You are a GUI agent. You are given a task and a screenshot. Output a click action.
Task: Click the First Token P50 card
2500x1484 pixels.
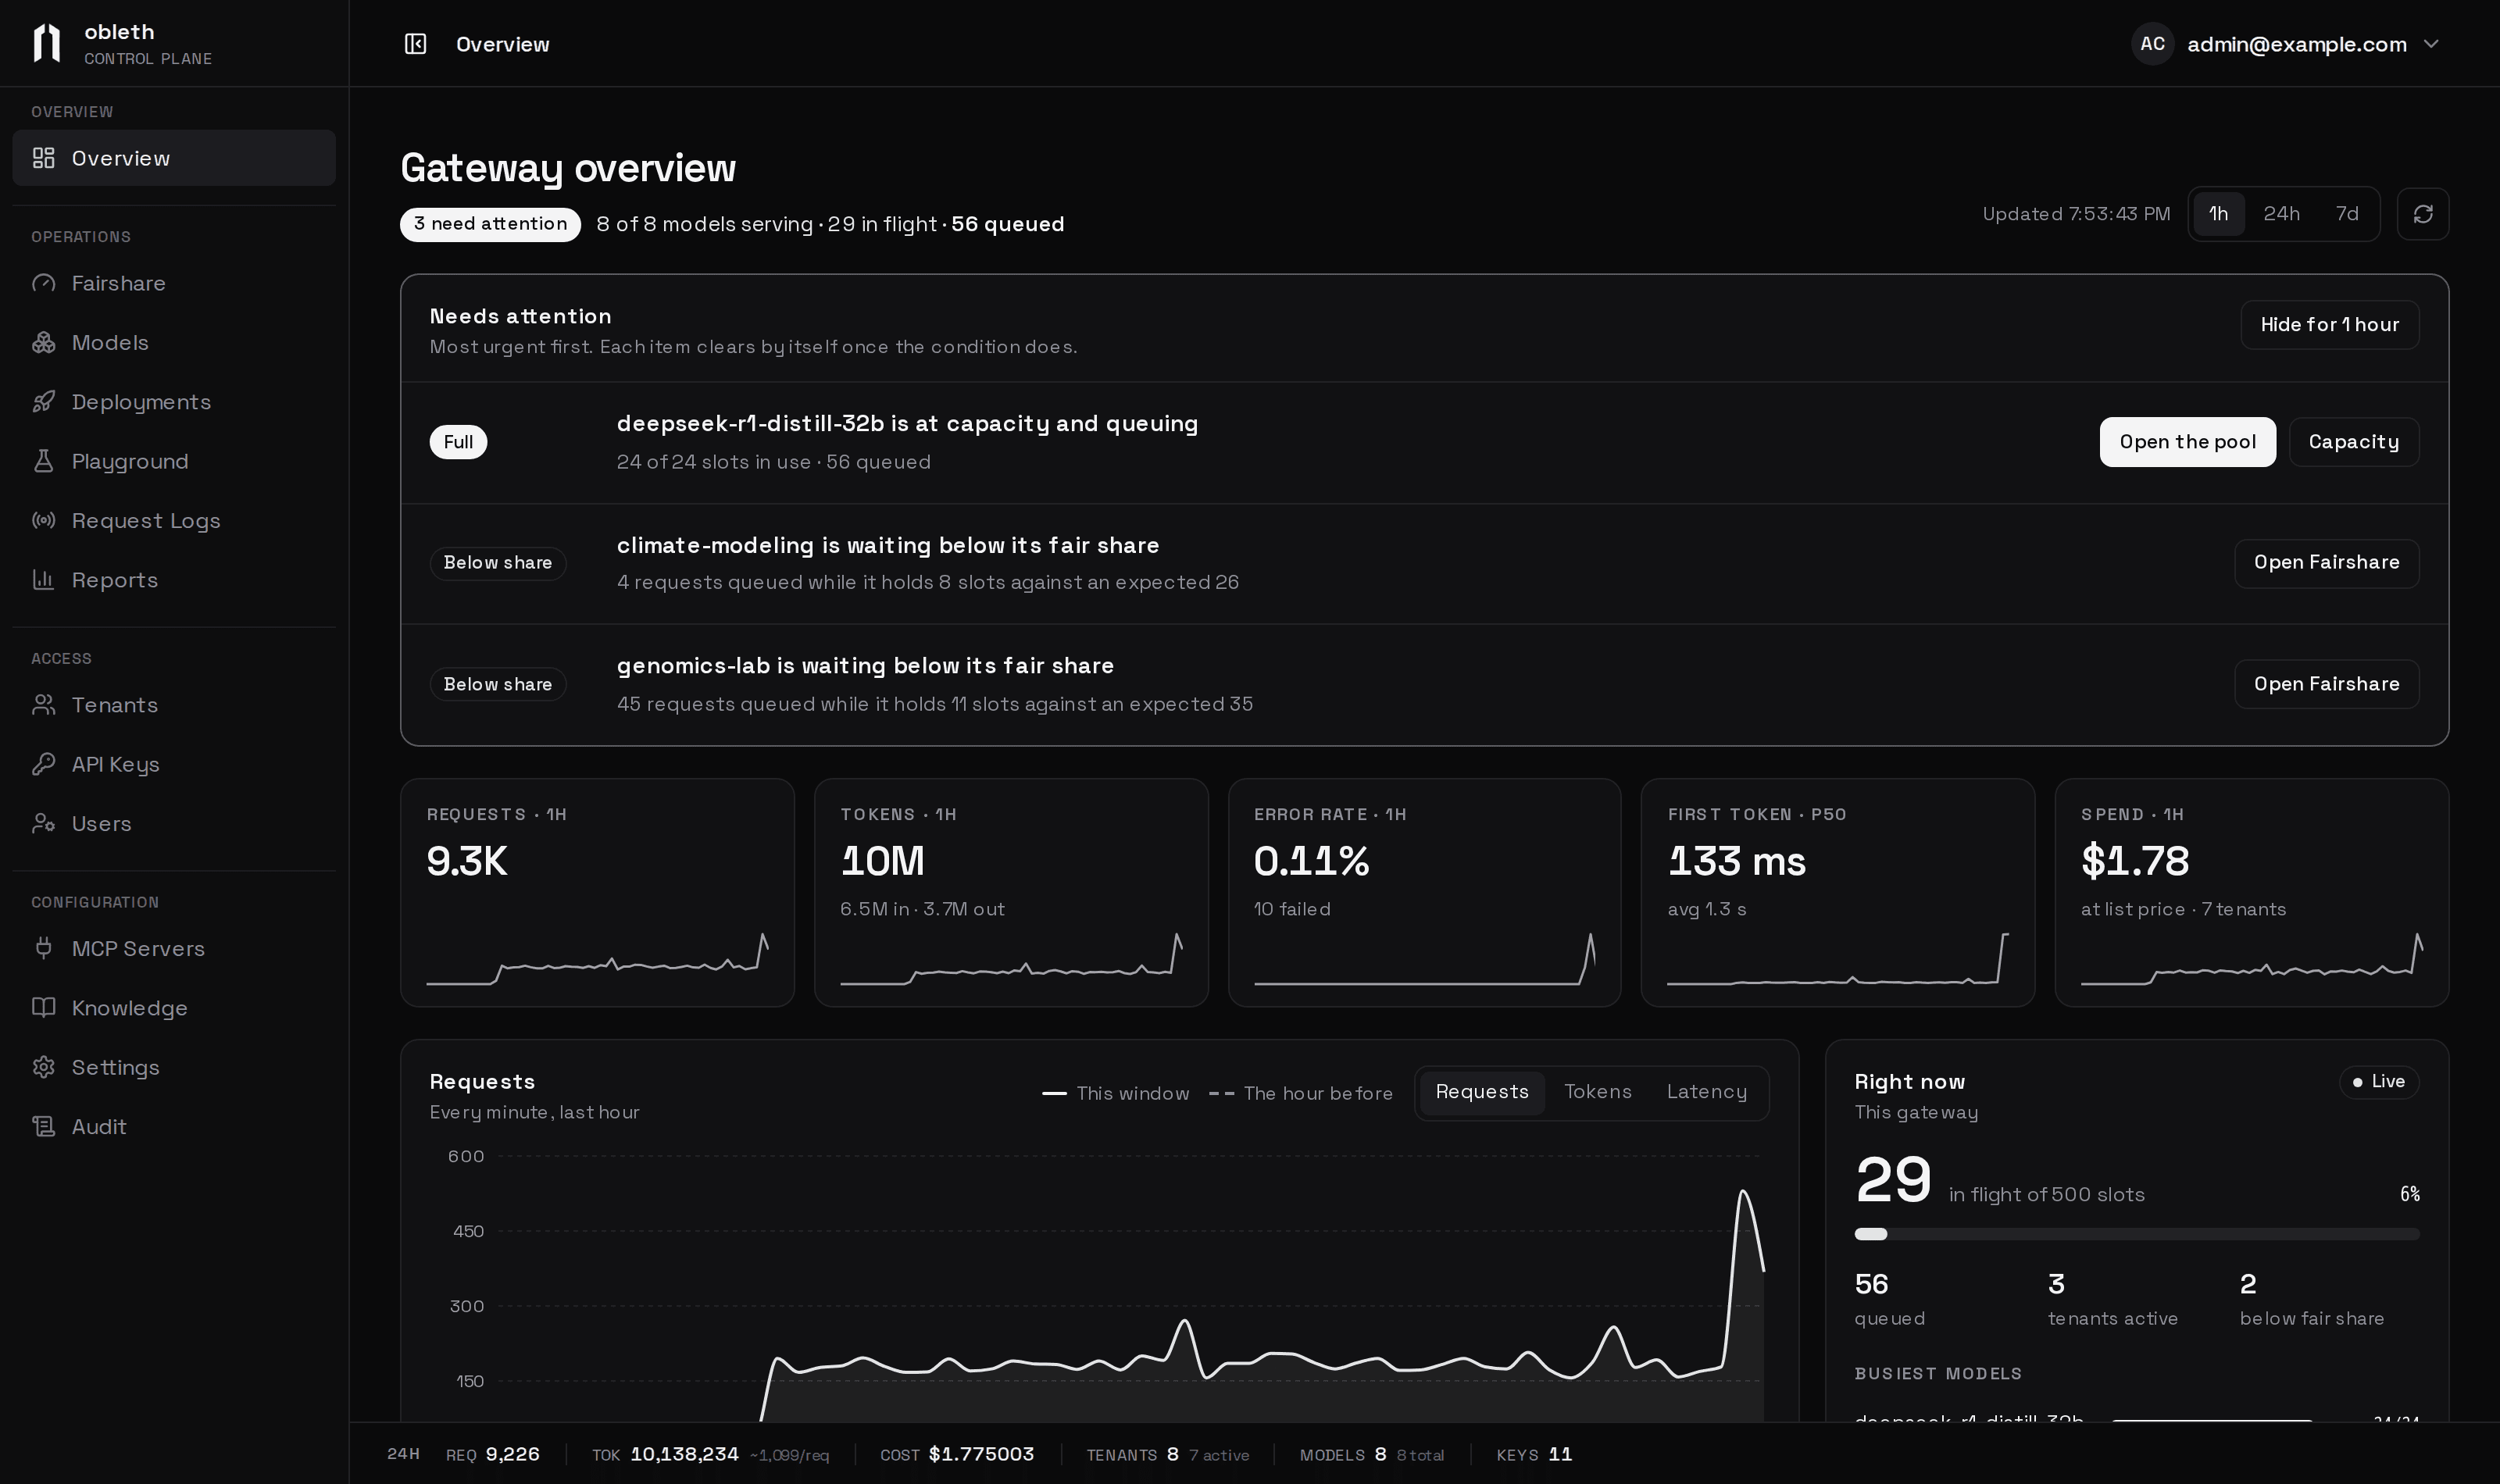(x=1837, y=892)
